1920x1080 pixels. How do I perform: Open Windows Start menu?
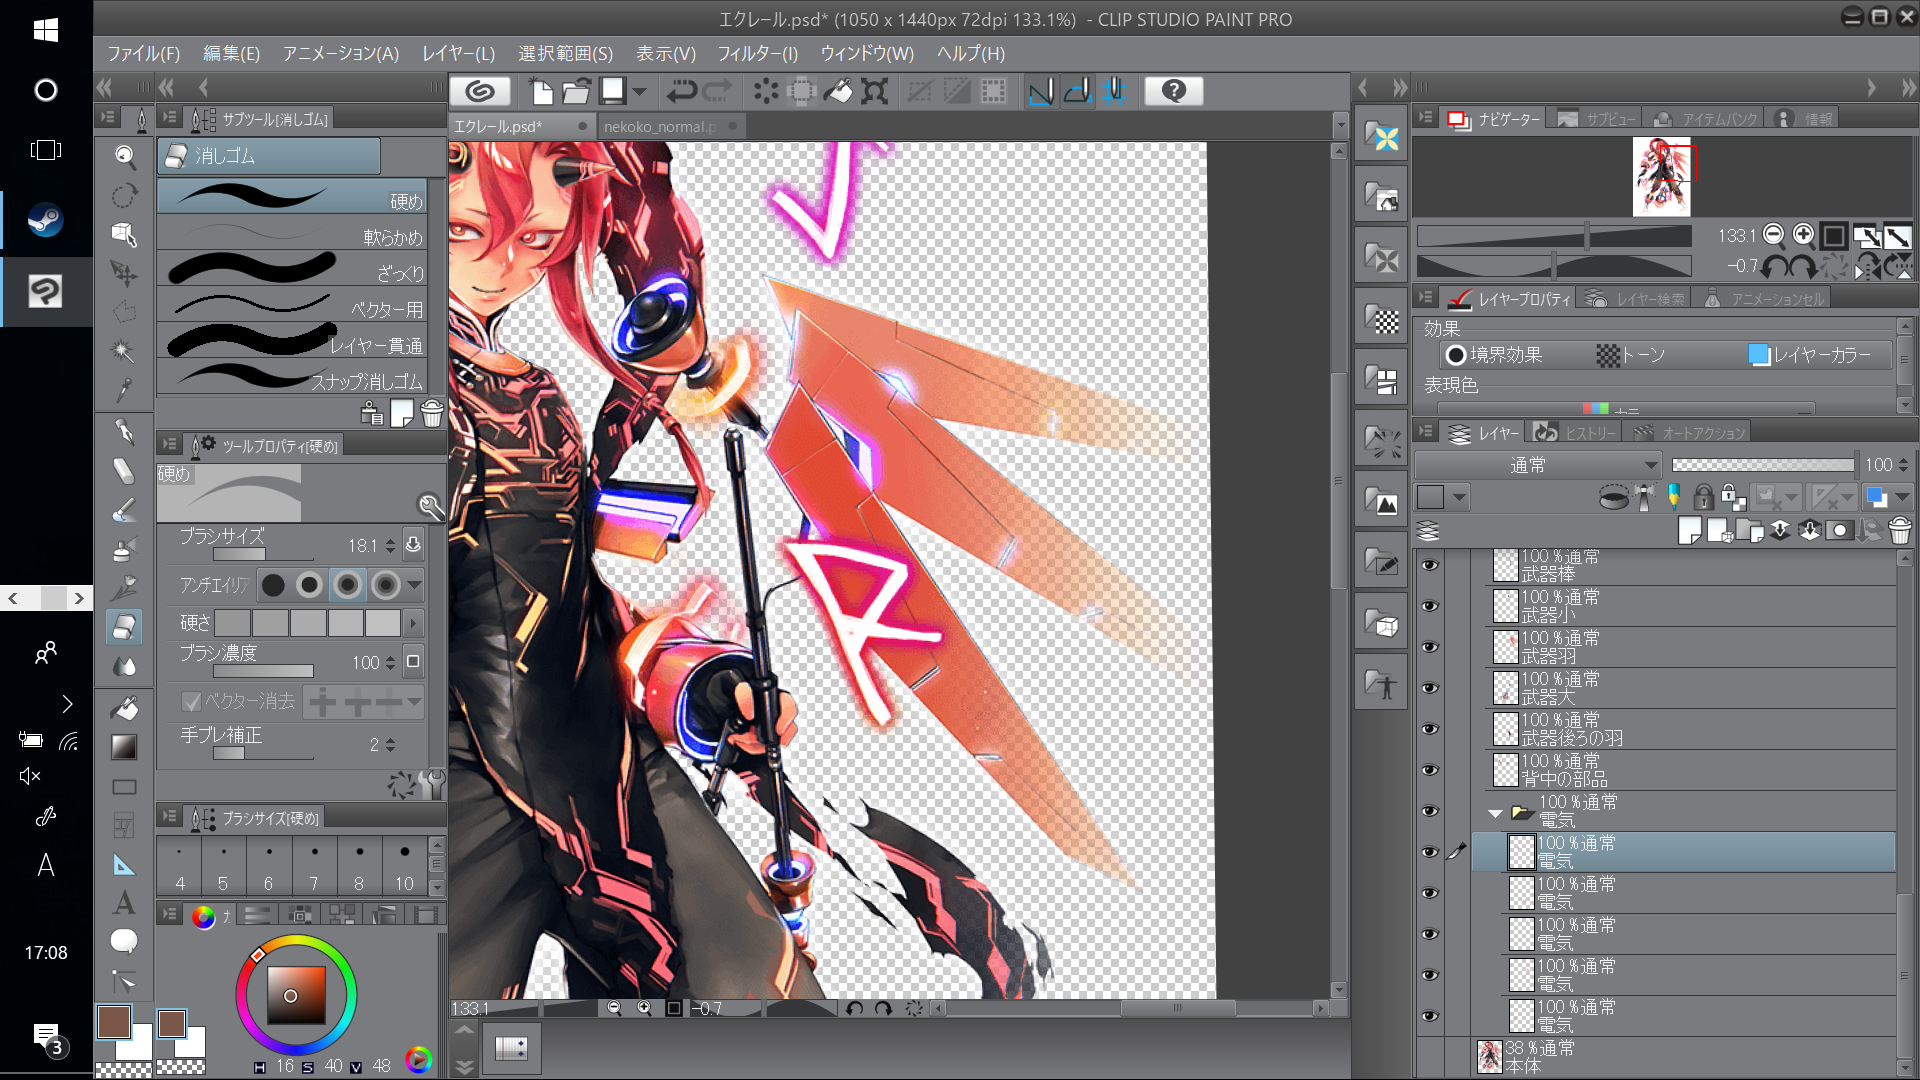pyautogui.click(x=45, y=30)
